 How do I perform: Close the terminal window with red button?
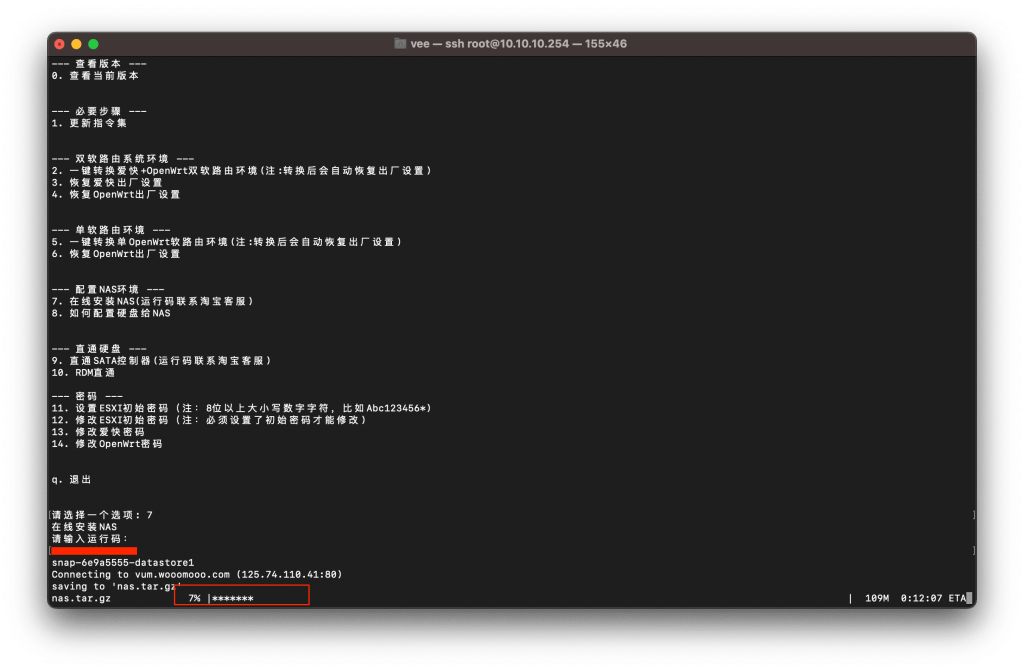(x=60, y=44)
